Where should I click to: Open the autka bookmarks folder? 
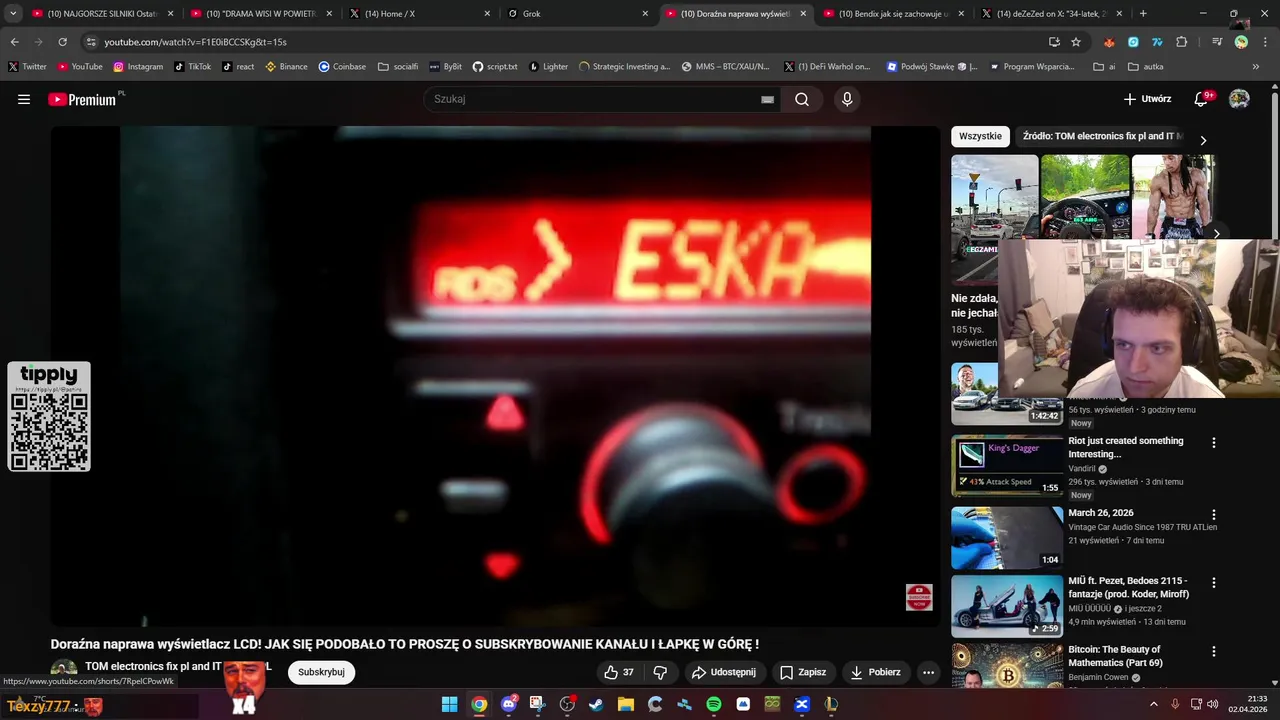click(1144, 67)
